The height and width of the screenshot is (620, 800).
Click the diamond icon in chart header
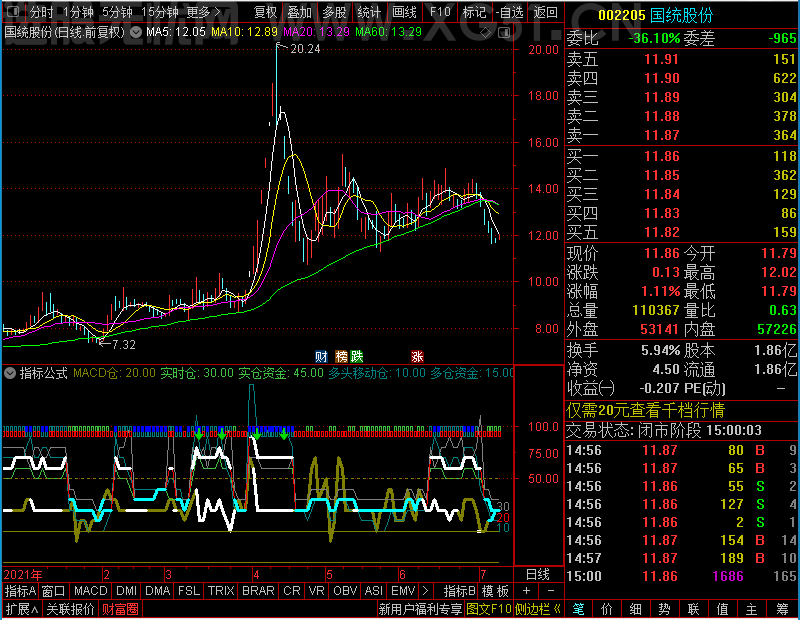[x=486, y=33]
